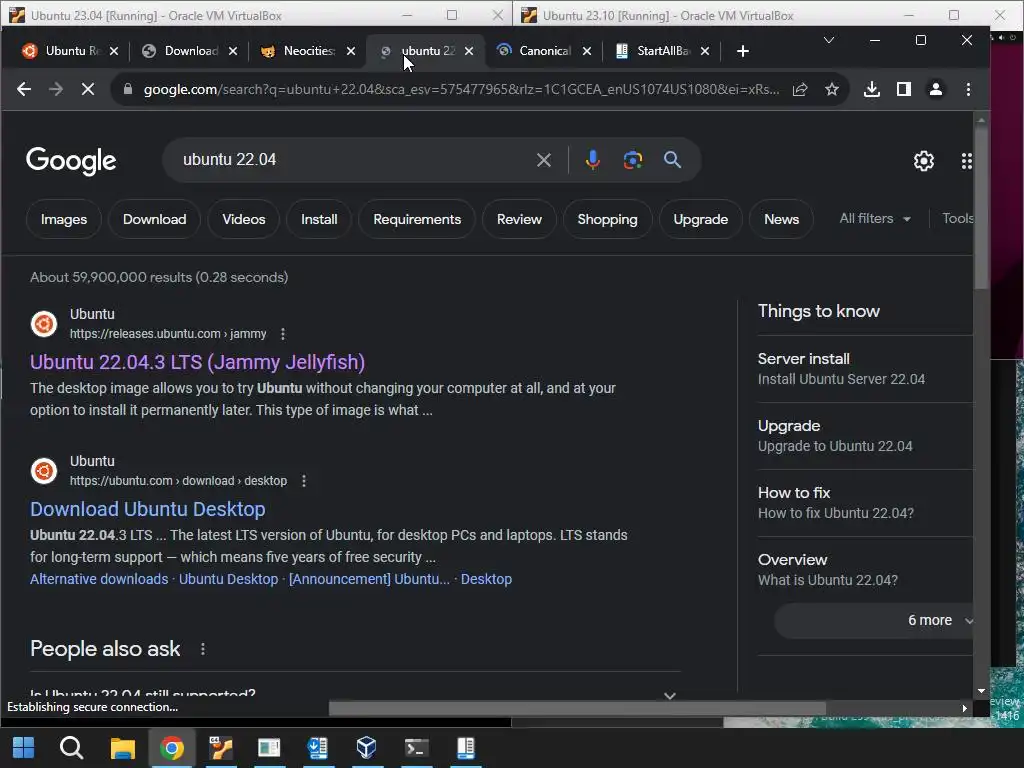This screenshot has width=1024, height=768.
Task: Expand 6 more Things to know
Action: pos(874,620)
